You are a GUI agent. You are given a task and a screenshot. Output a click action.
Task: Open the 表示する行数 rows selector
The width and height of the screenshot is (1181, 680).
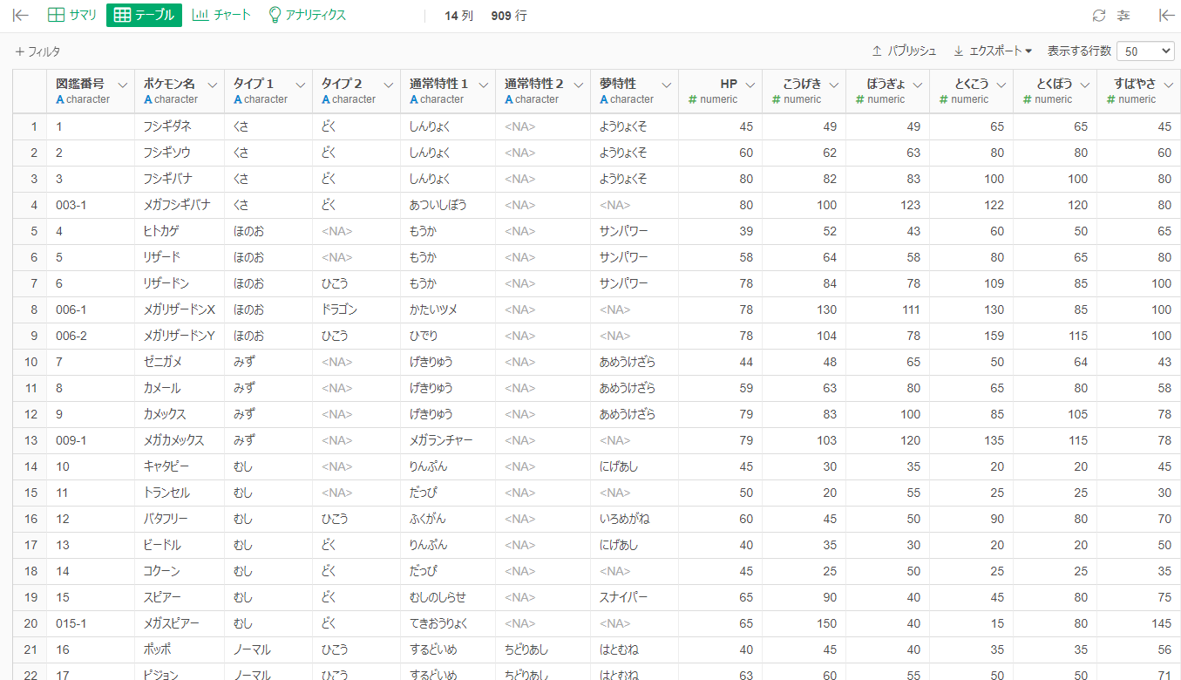point(1145,51)
